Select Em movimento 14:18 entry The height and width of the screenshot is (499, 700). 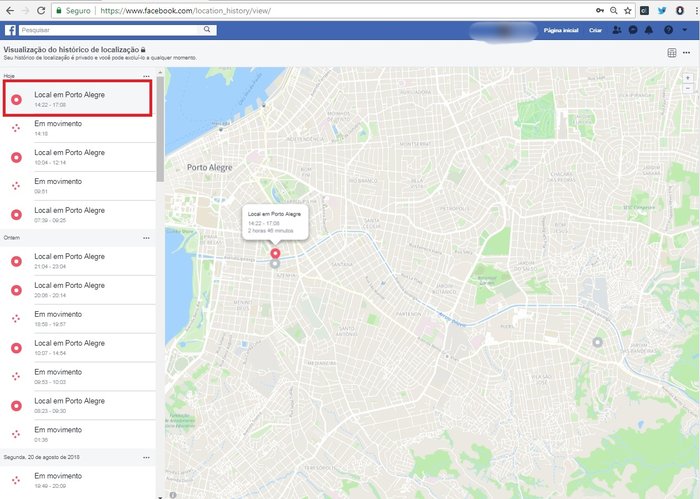[x=78, y=128]
